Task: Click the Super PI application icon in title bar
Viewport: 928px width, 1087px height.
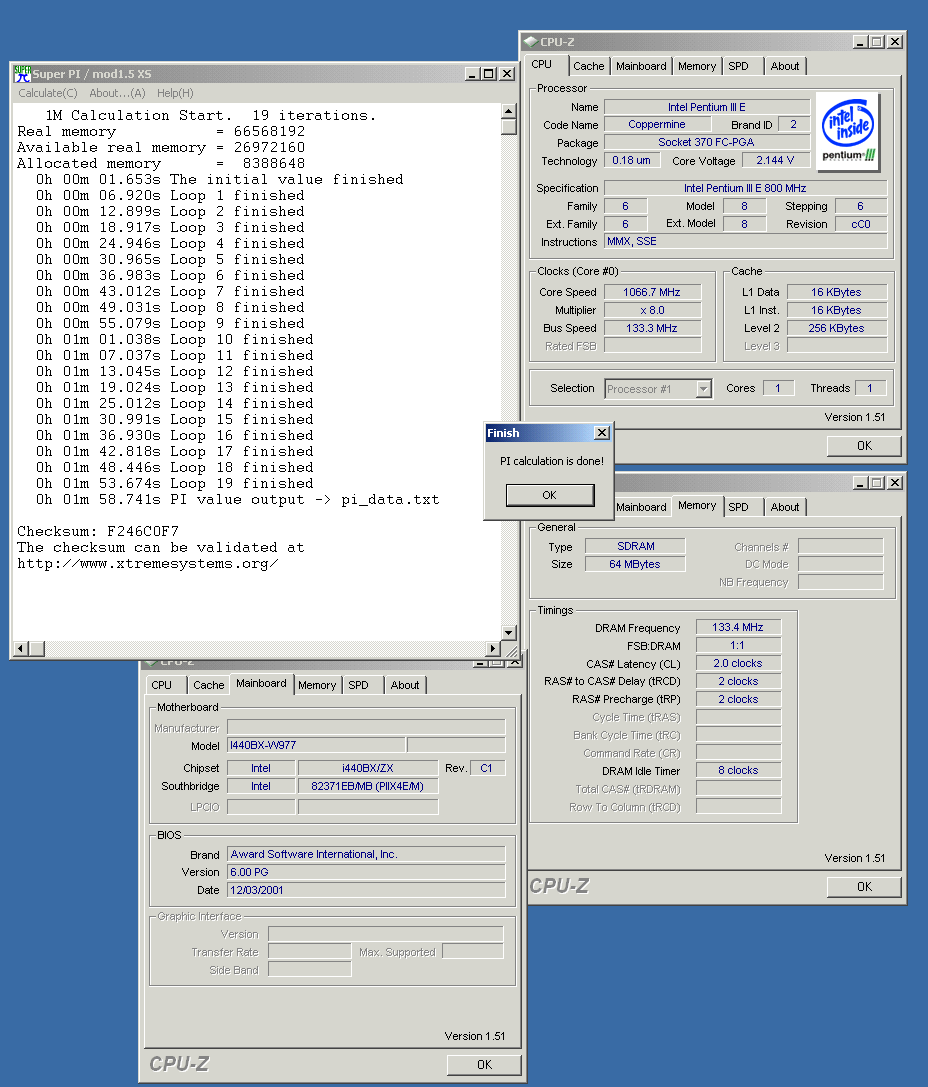Action: pyautogui.click(x=22, y=73)
